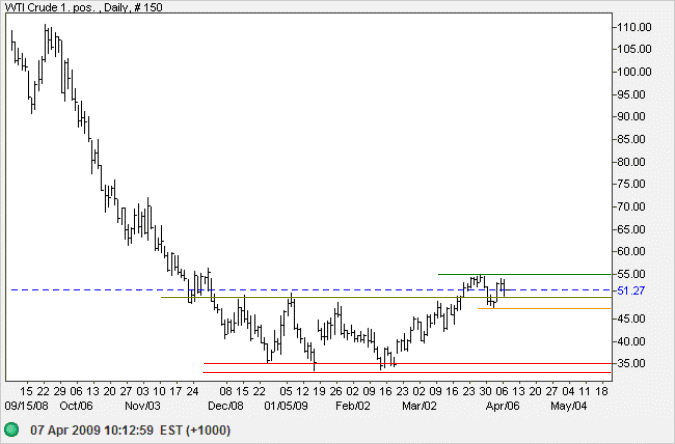
Task: Select the green resistance line near 55.00
Action: 524,274
